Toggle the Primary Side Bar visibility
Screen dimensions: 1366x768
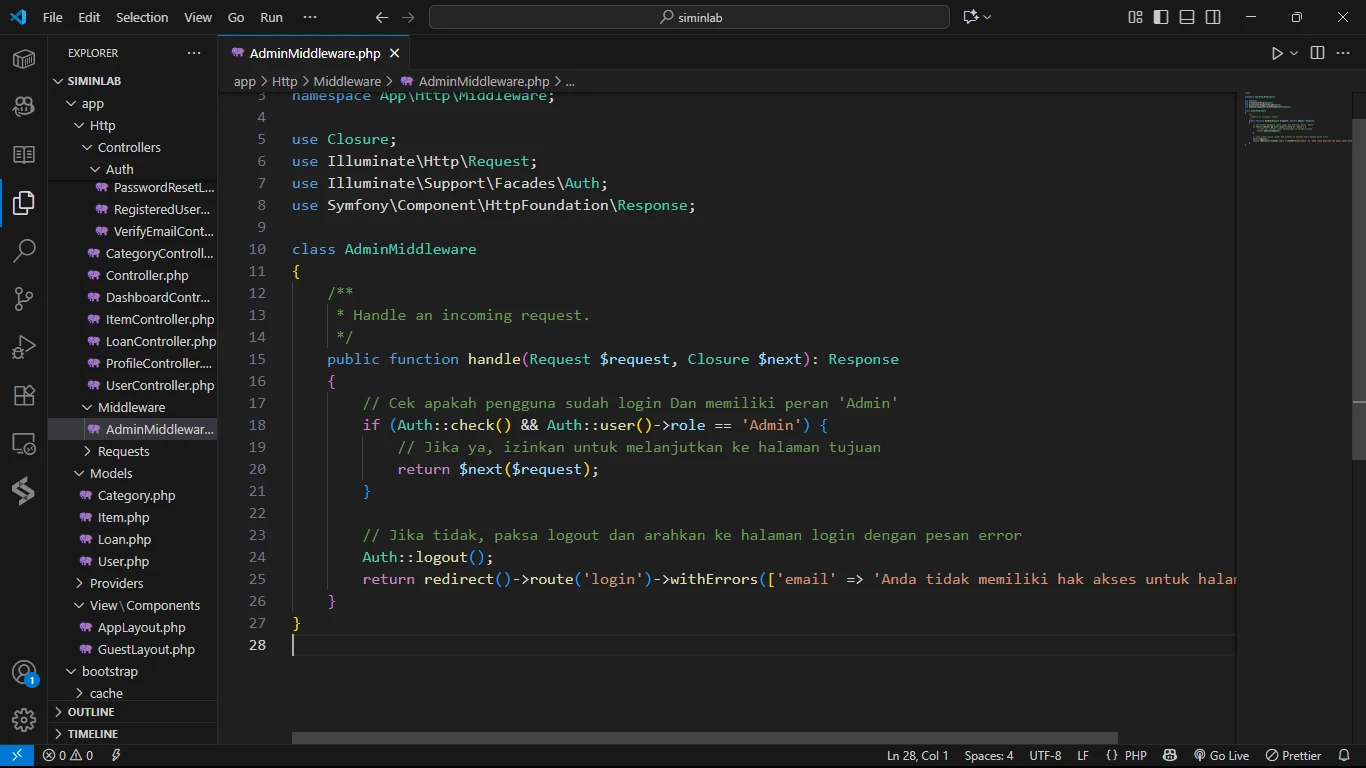1161,17
